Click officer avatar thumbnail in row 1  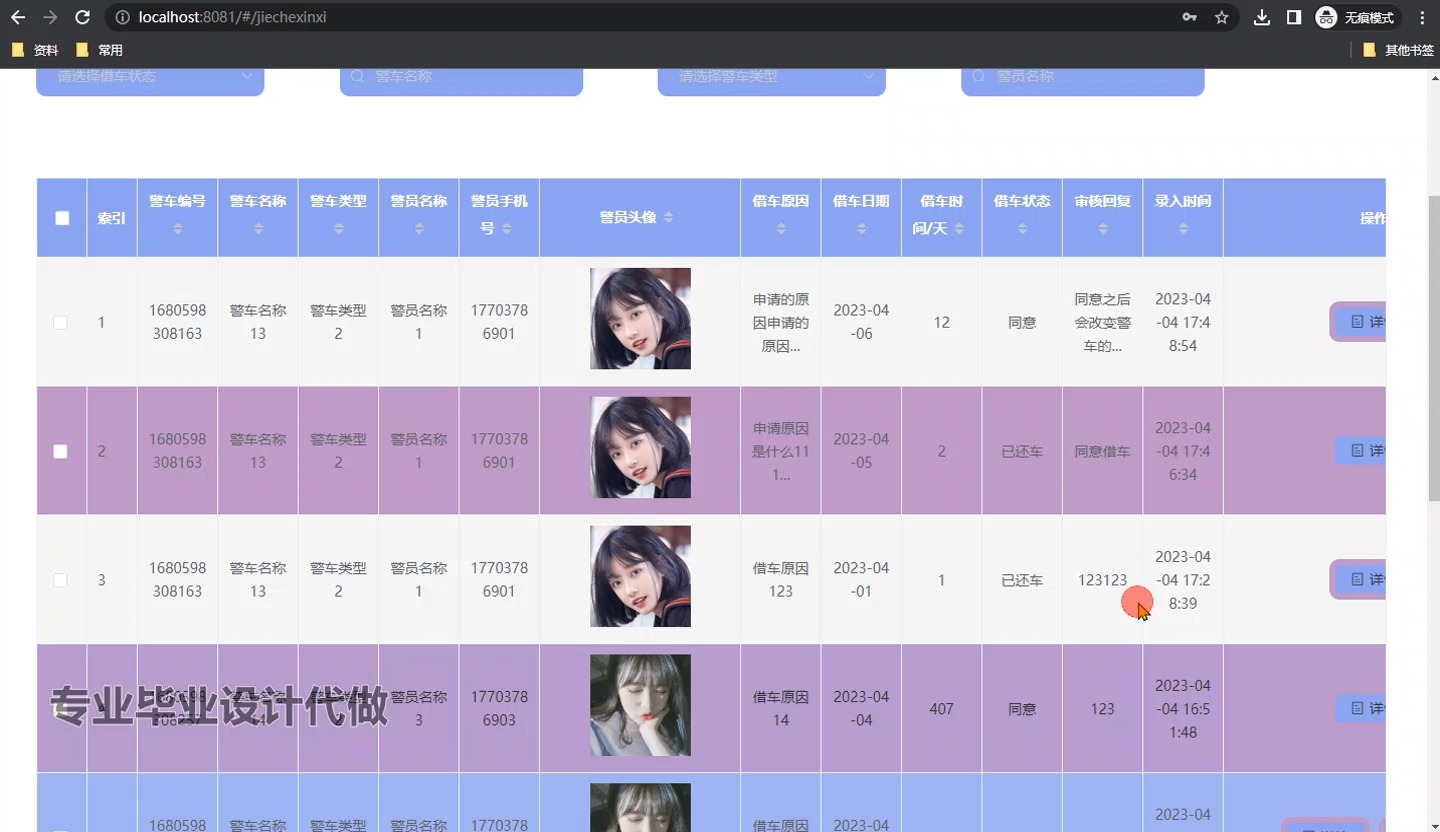tap(640, 319)
